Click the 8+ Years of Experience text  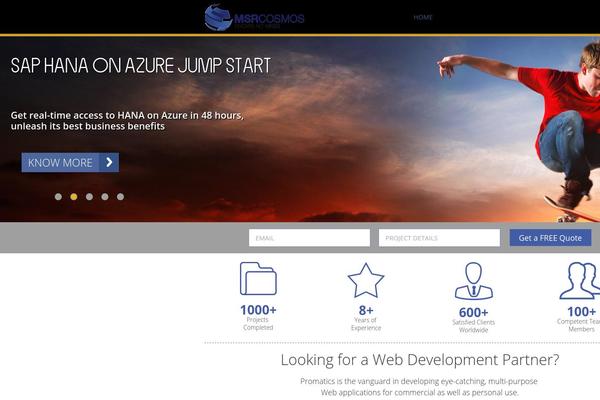(x=366, y=318)
